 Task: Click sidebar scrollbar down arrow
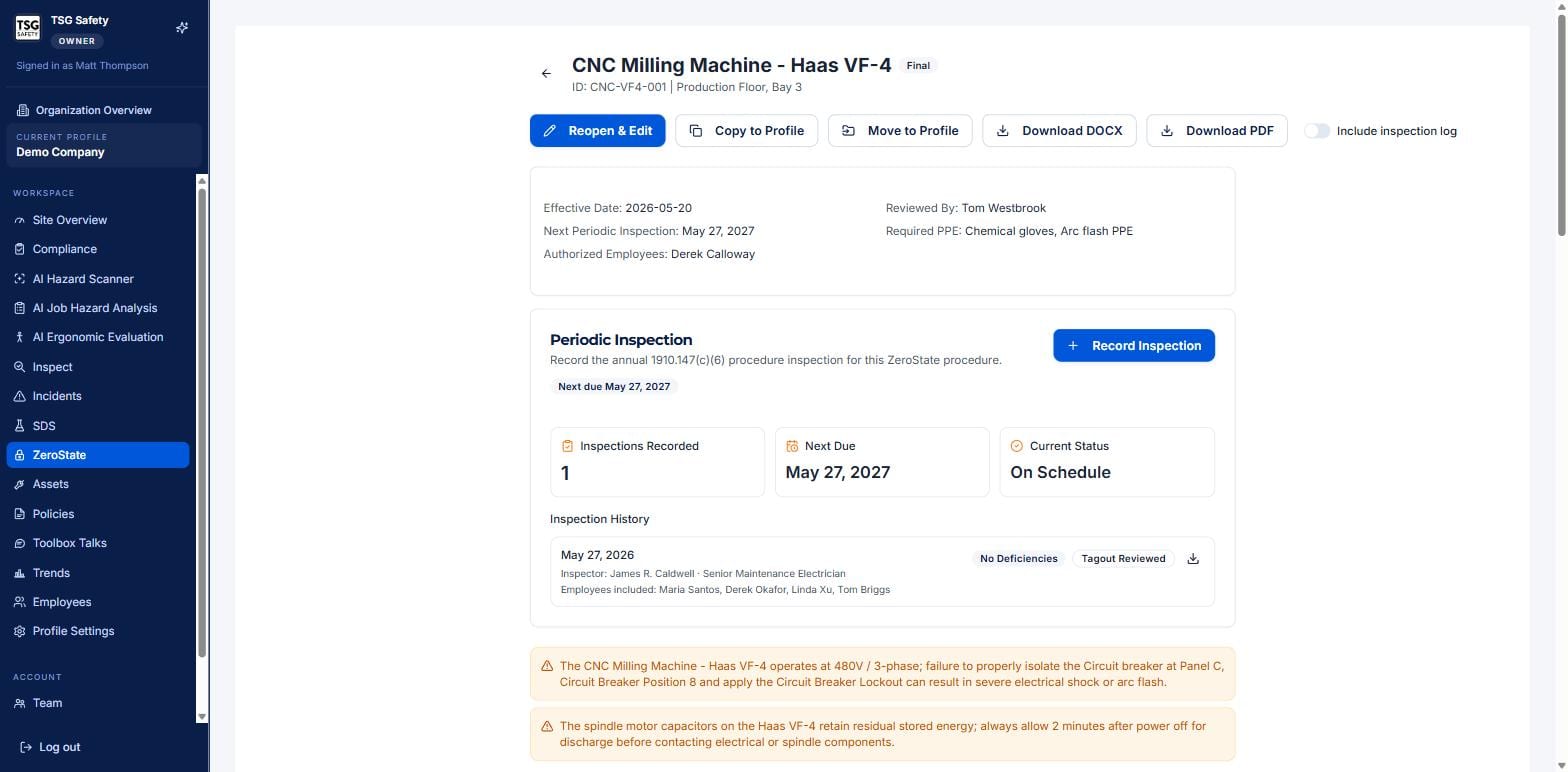202,717
